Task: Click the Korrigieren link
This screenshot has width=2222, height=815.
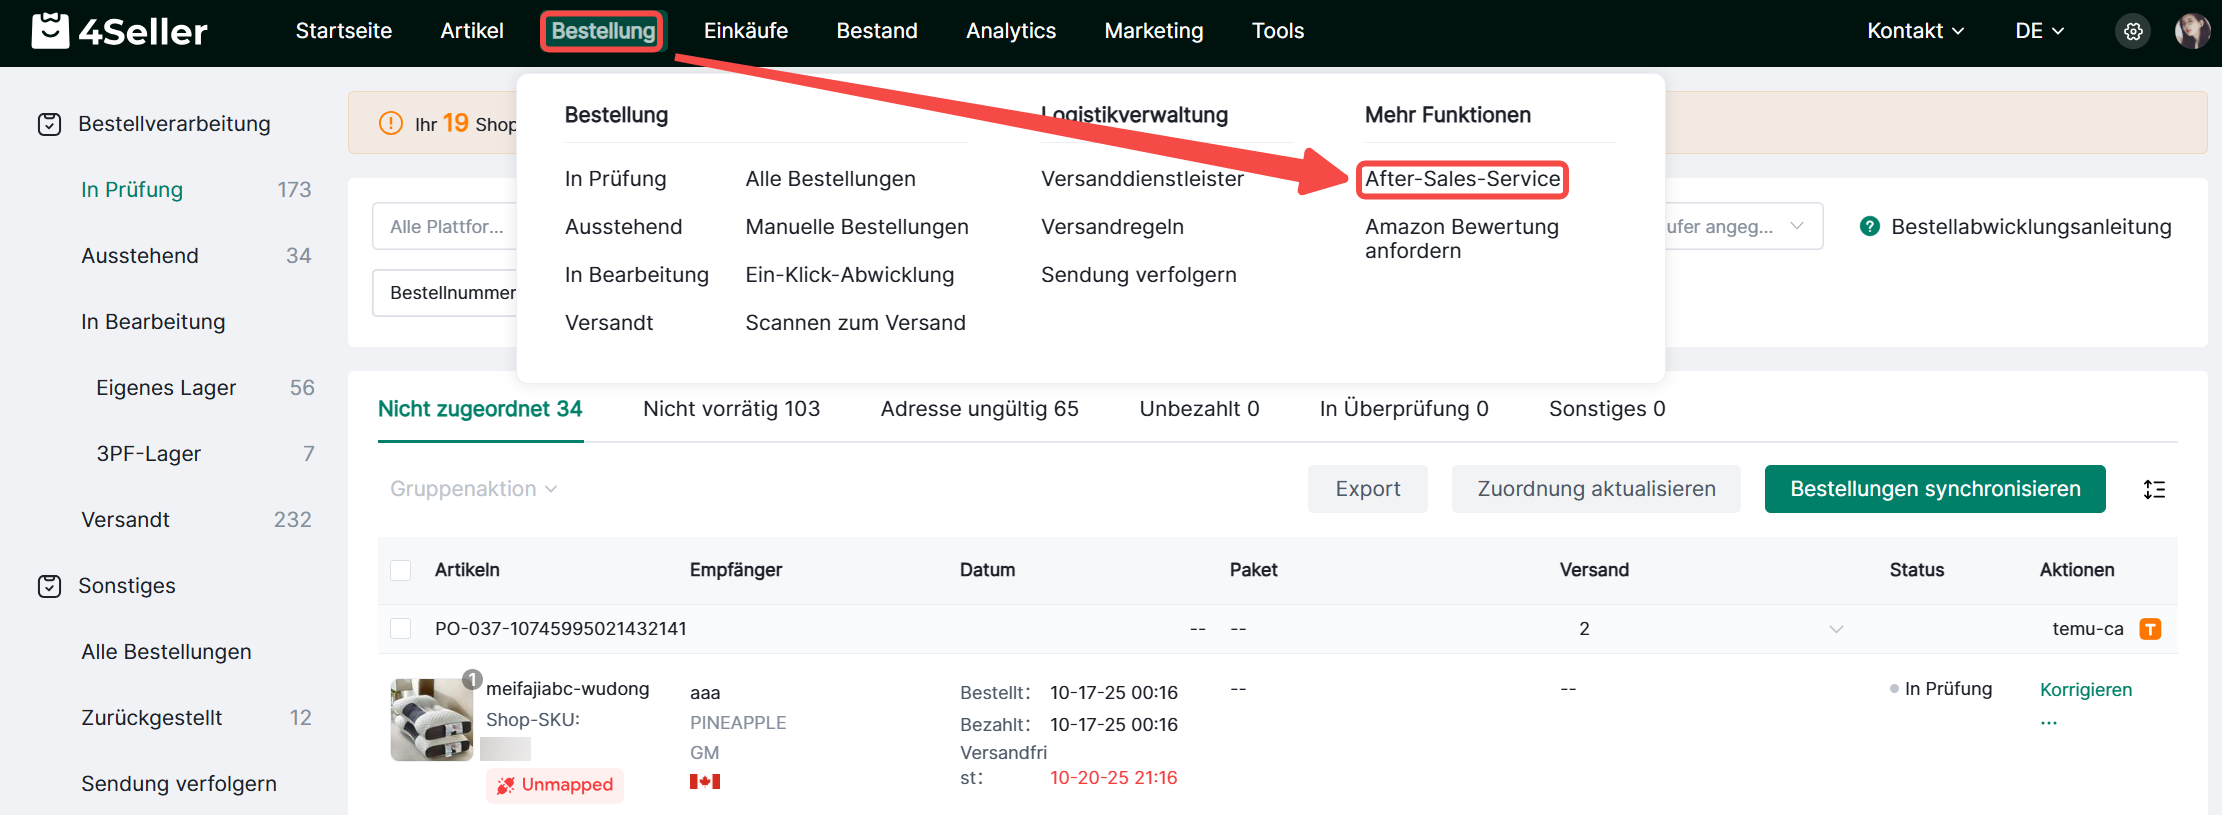Action: point(2085,690)
